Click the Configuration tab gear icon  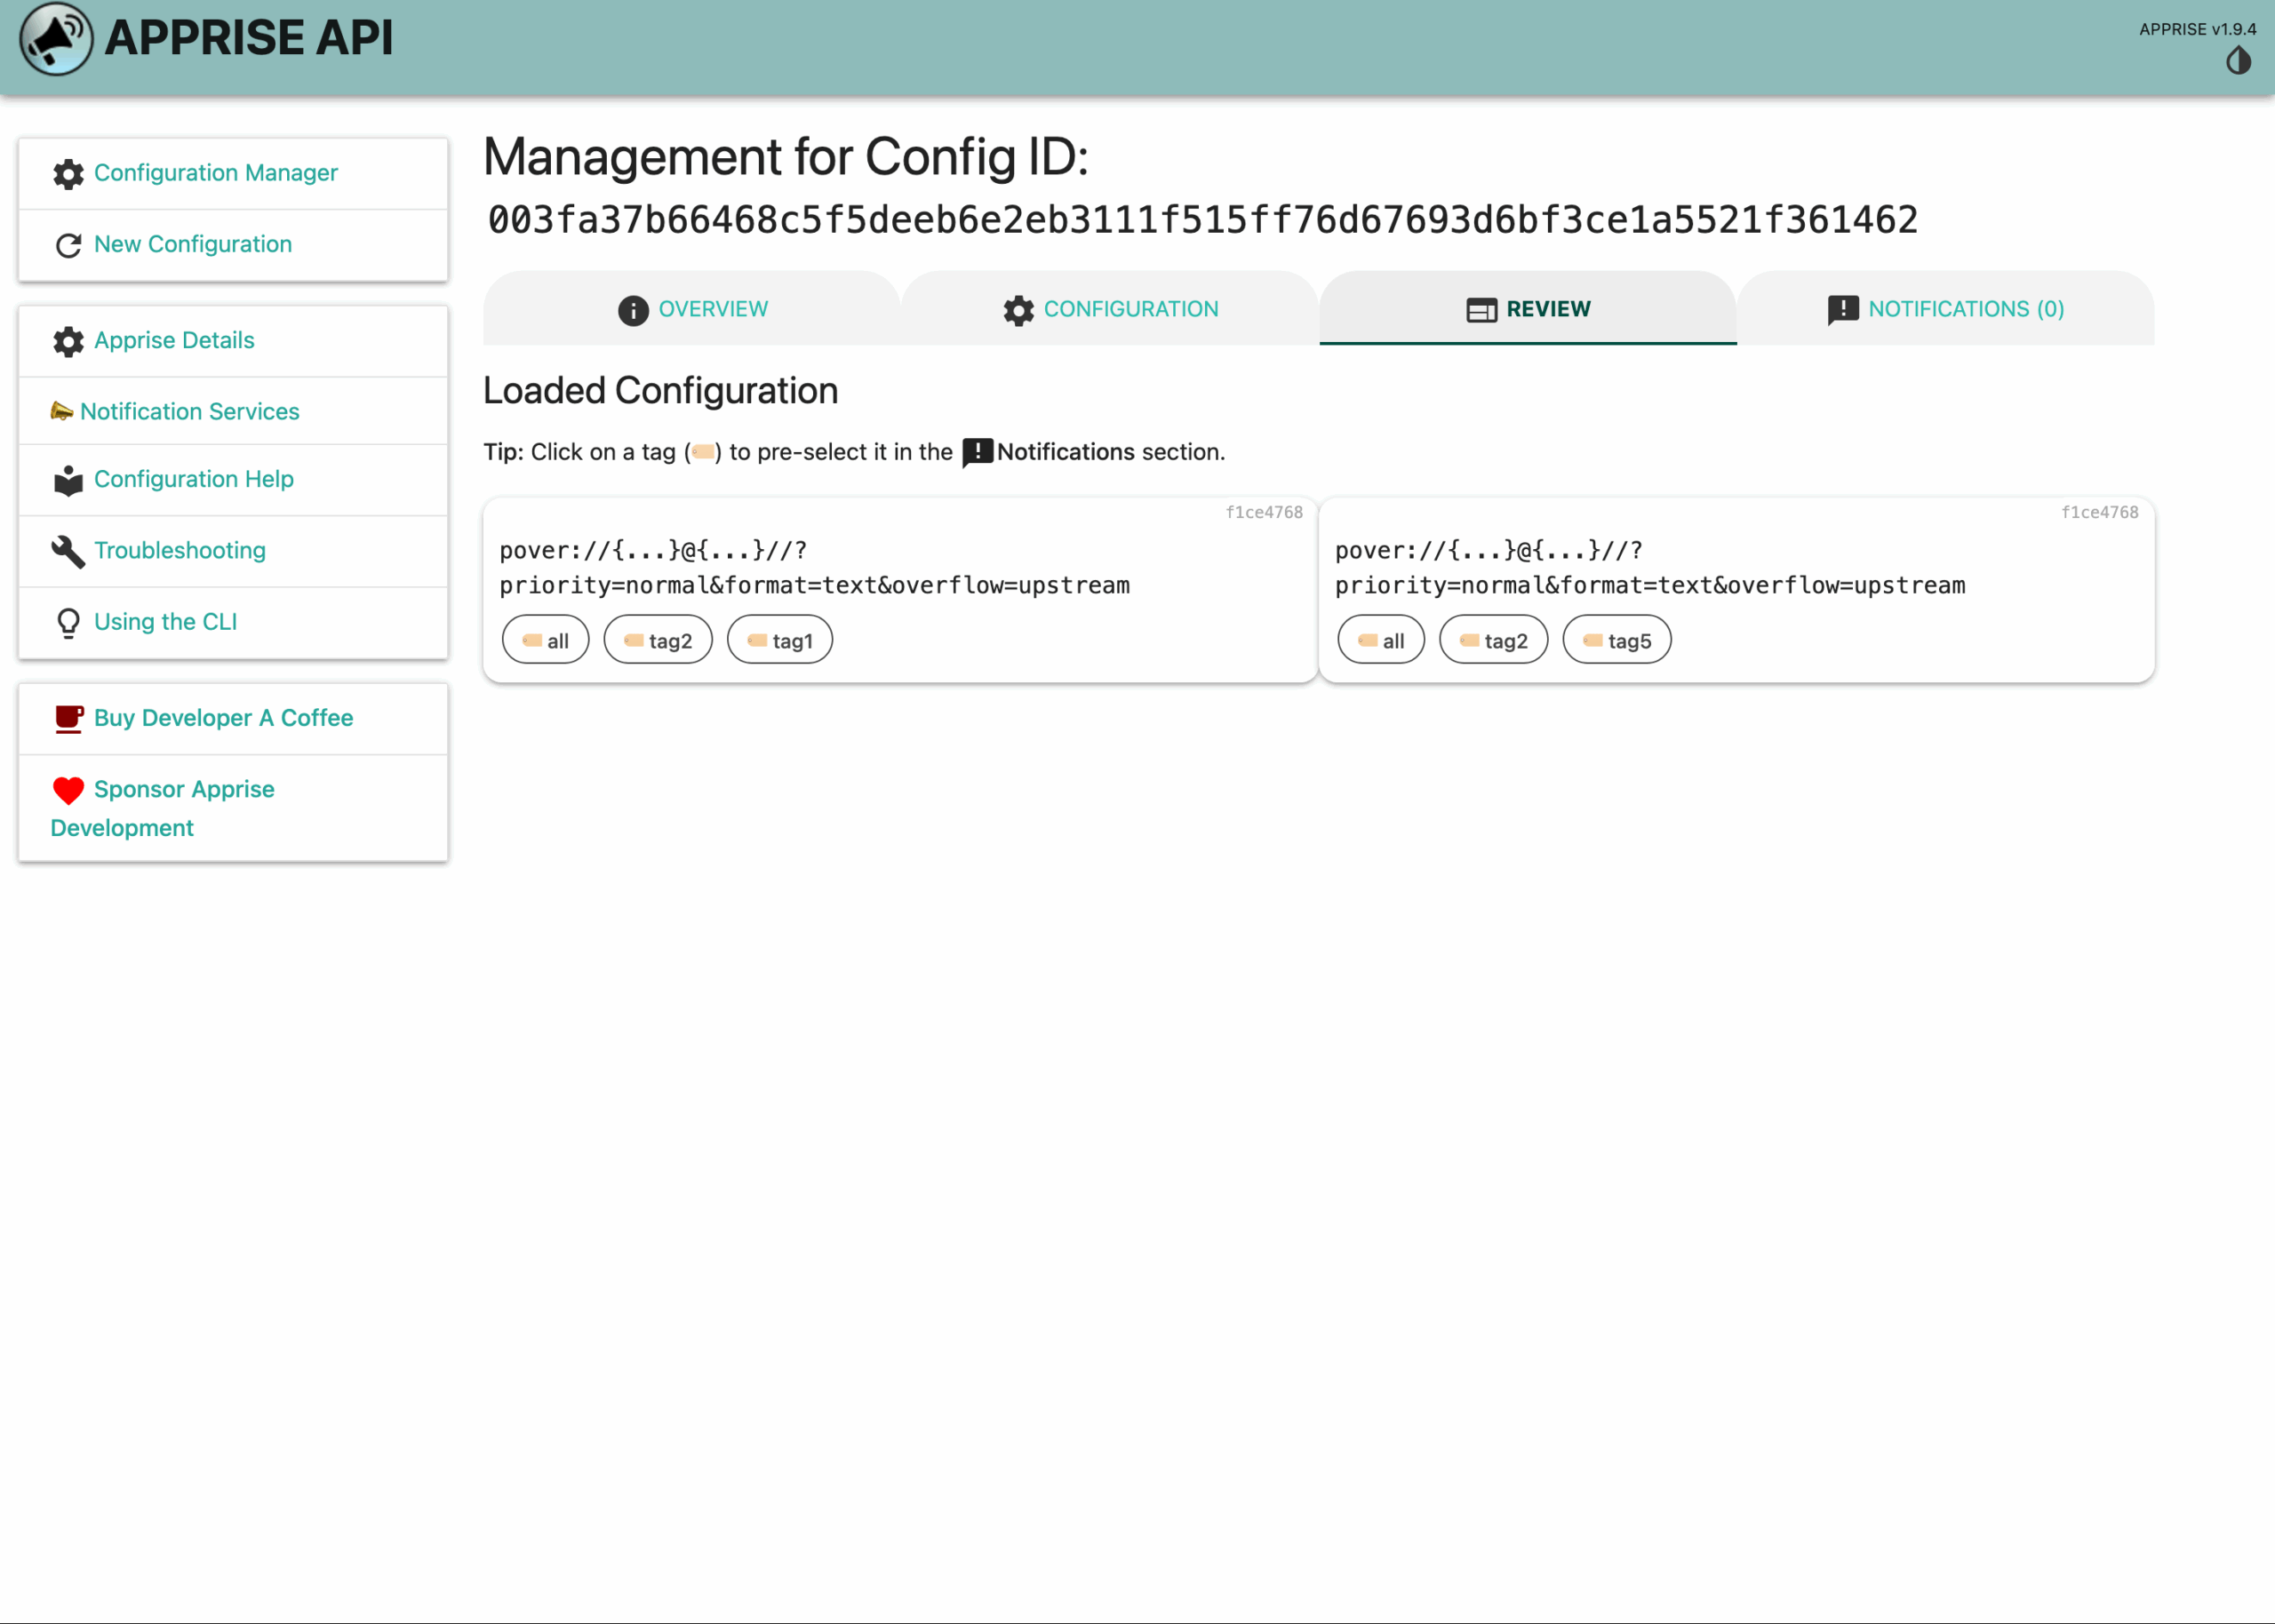1018,311
